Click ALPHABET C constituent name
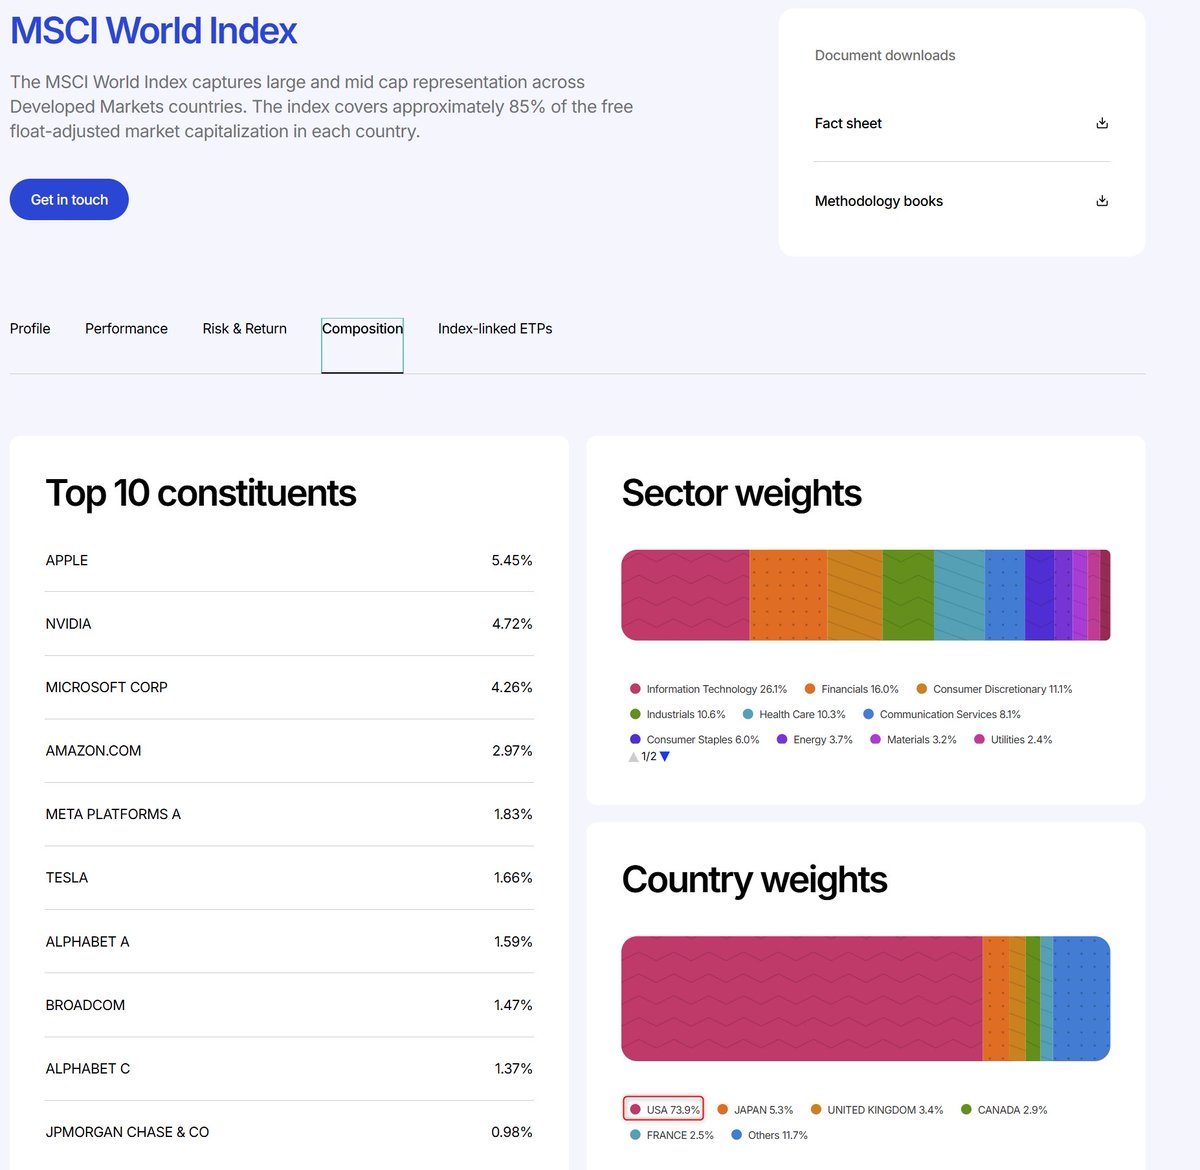The width and height of the screenshot is (1200, 1170). (x=88, y=1069)
